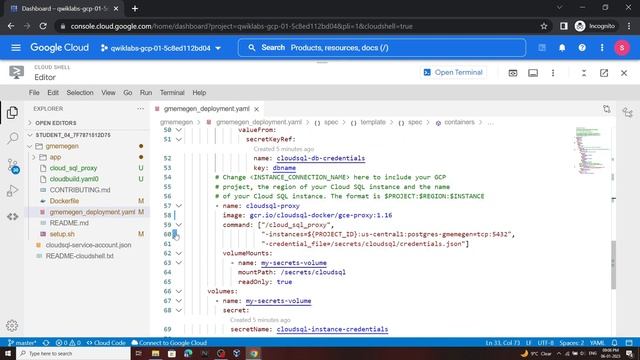Fold code at line 57
The image size is (640, 360).
[179, 206]
